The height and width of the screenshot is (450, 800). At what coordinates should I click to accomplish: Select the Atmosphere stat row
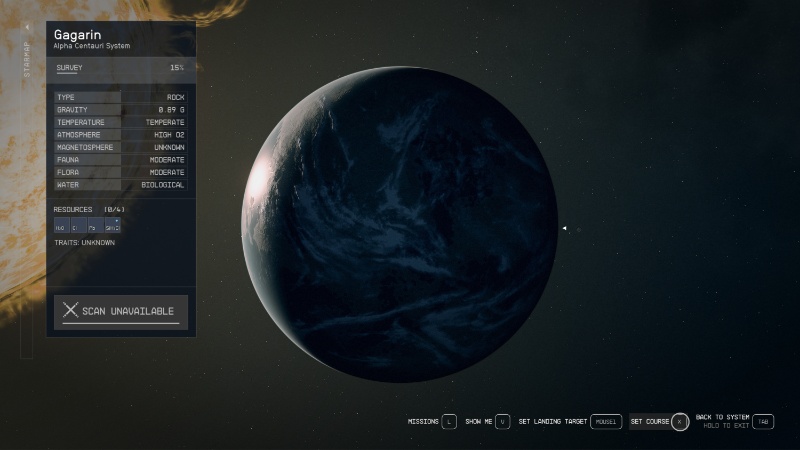tap(120, 134)
